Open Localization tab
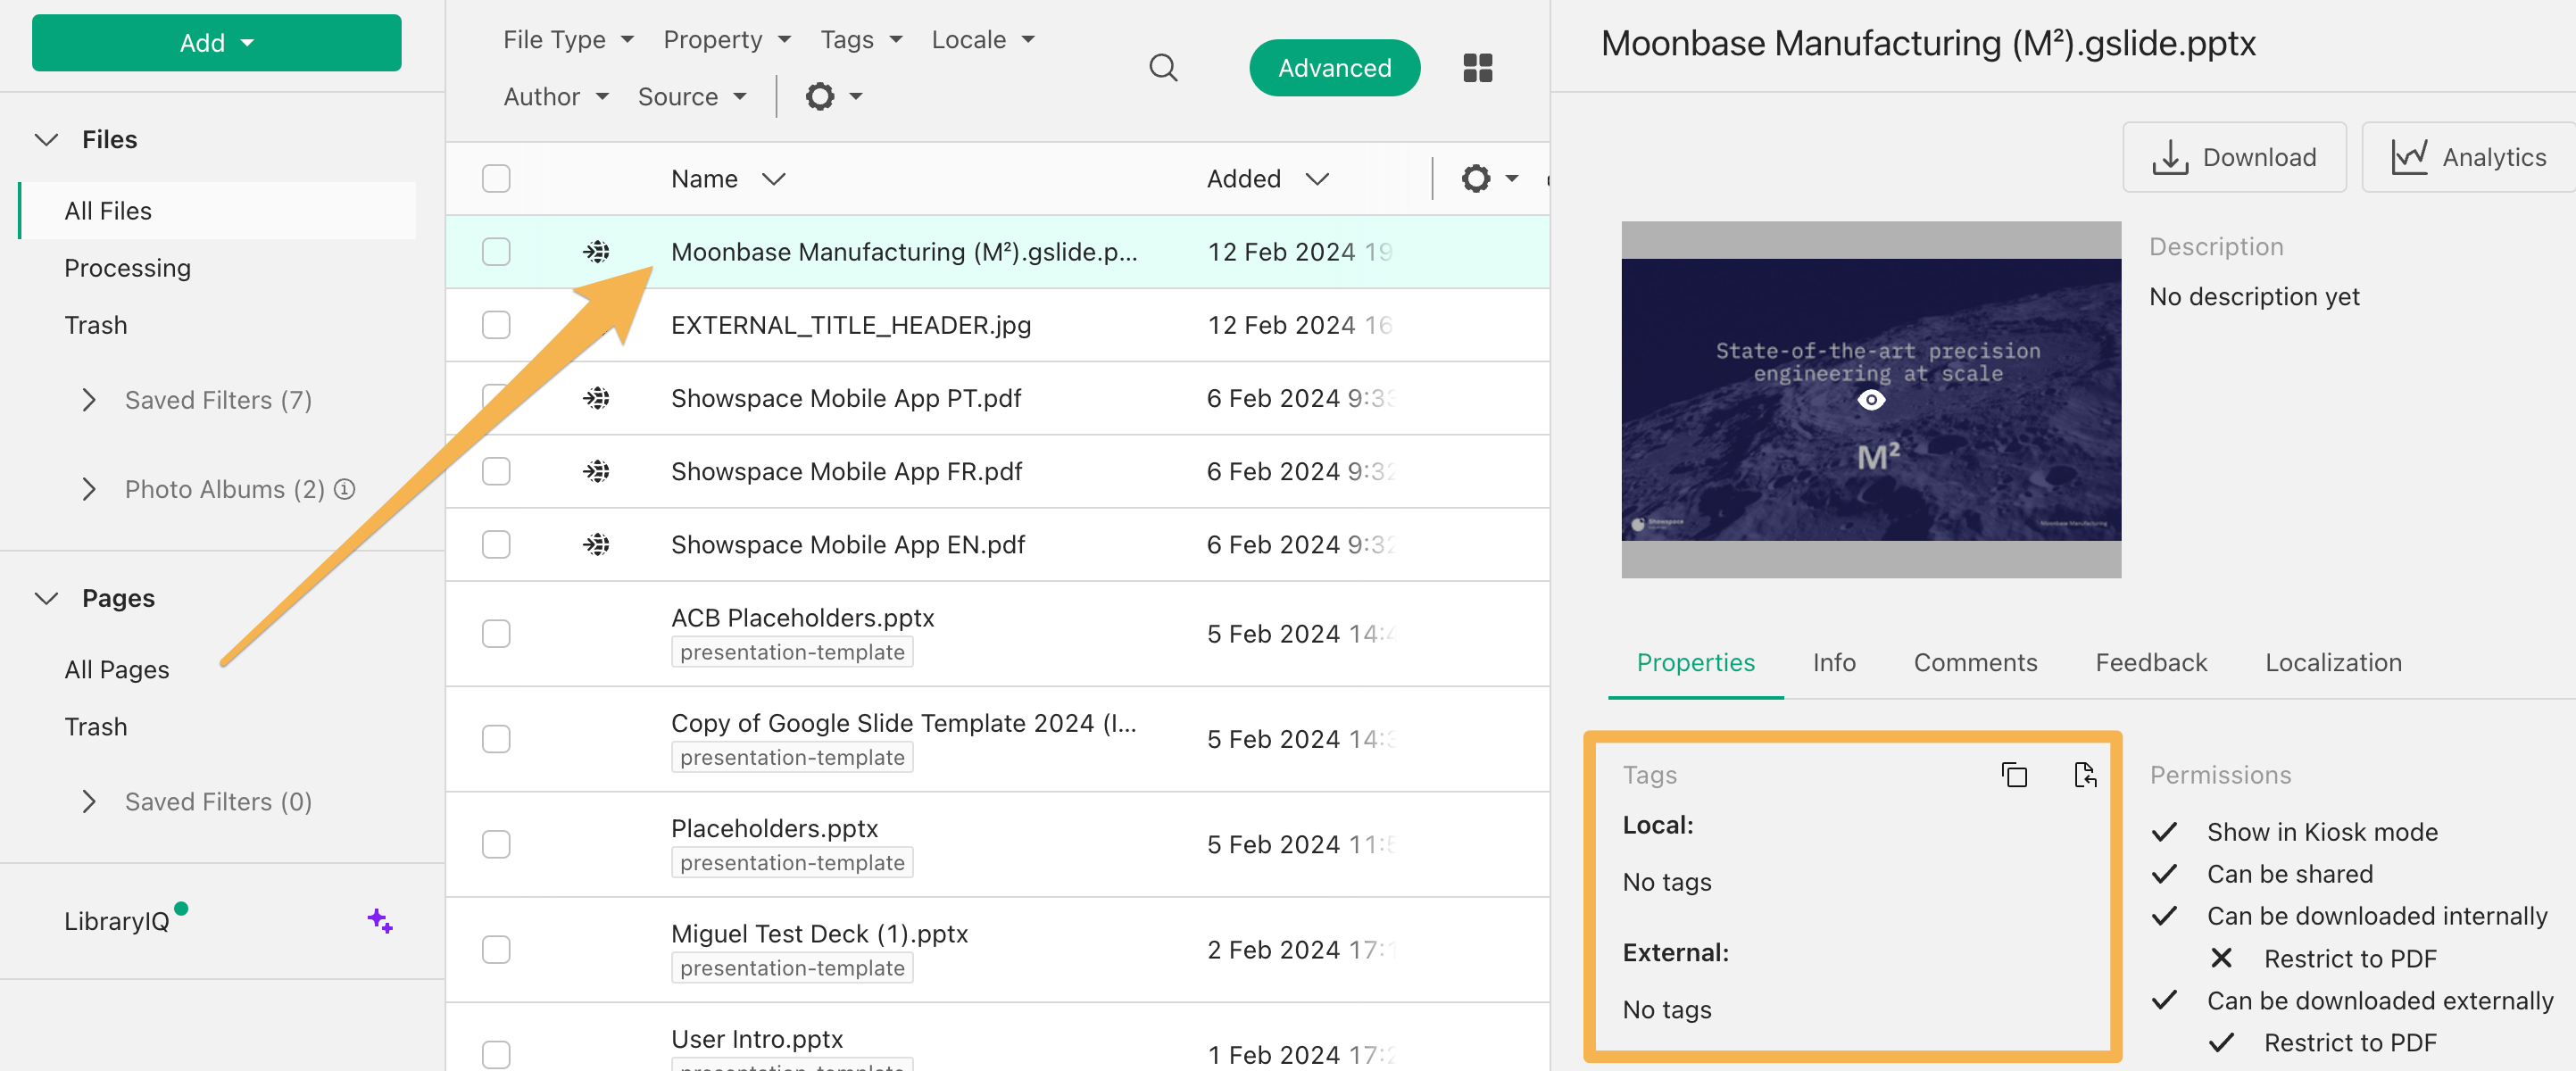2576x1071 pixels. pyautogui.click(x=2333, y=662)
